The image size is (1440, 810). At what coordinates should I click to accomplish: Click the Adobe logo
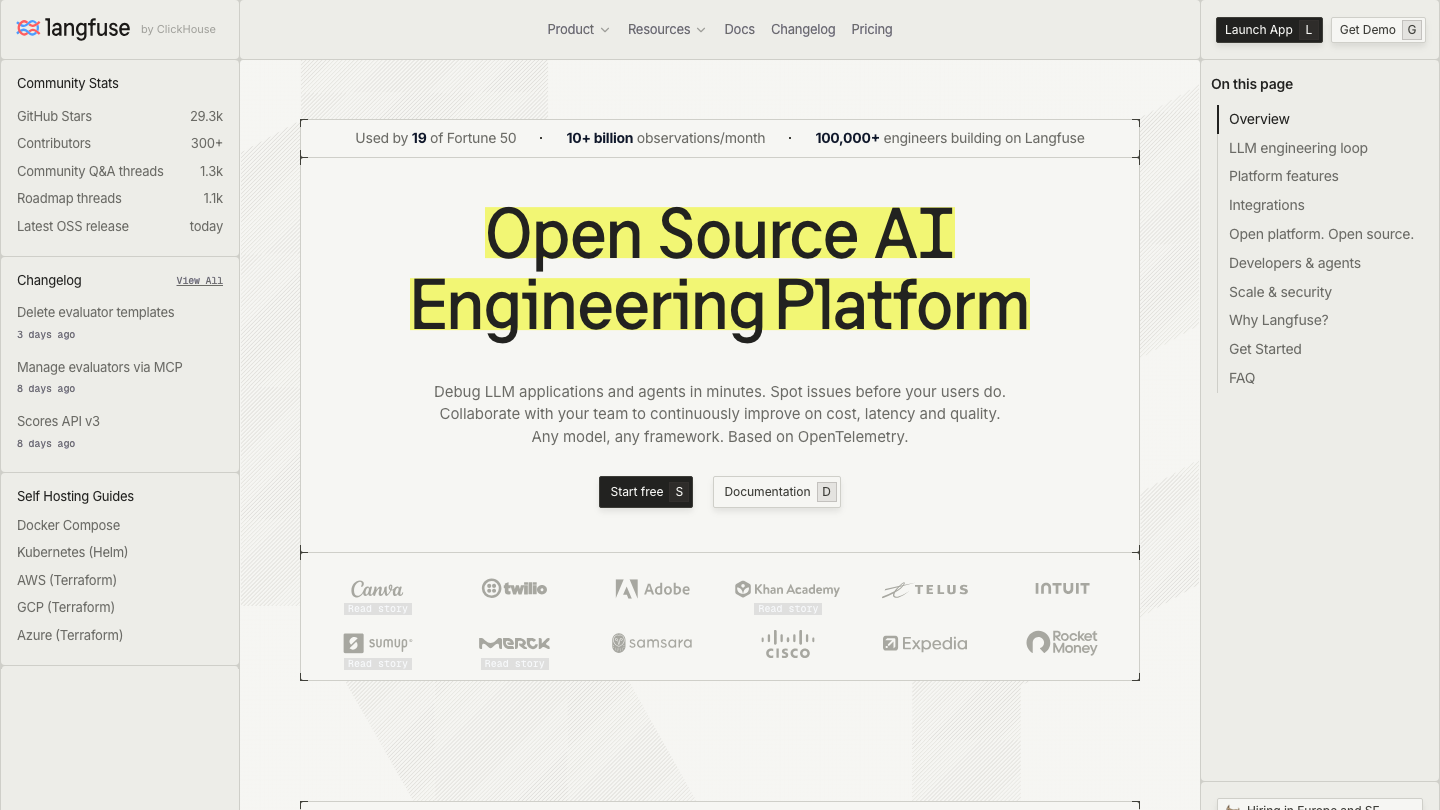coord(652,589)
